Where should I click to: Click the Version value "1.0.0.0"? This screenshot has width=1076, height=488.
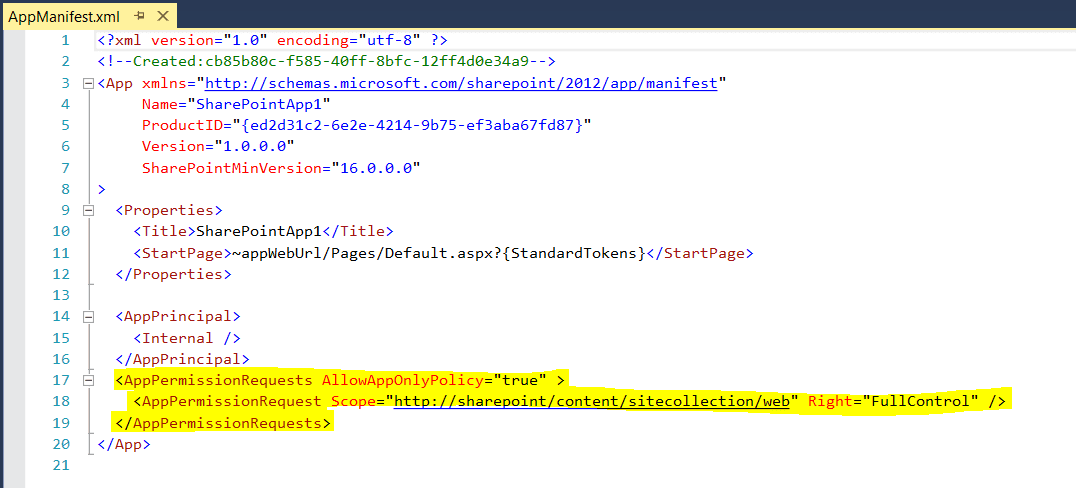click(x=255, y=147)
